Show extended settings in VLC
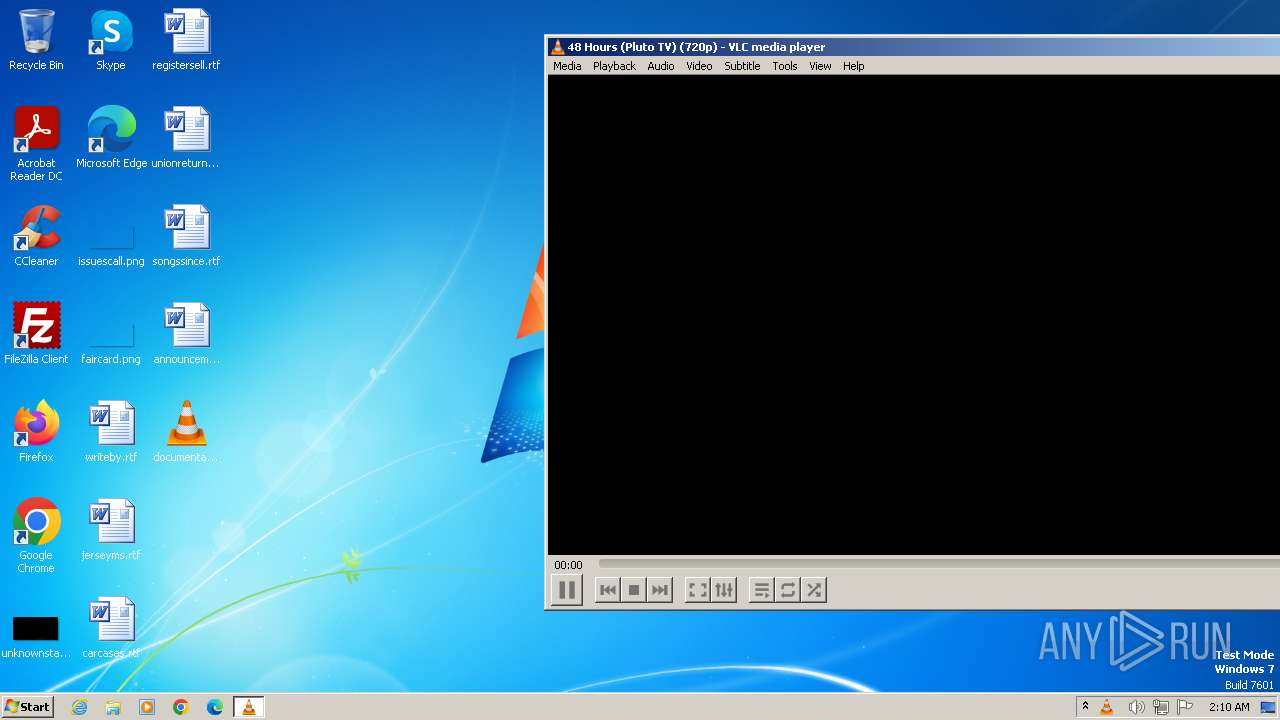The image size is (1280, 720). point(724,590)
